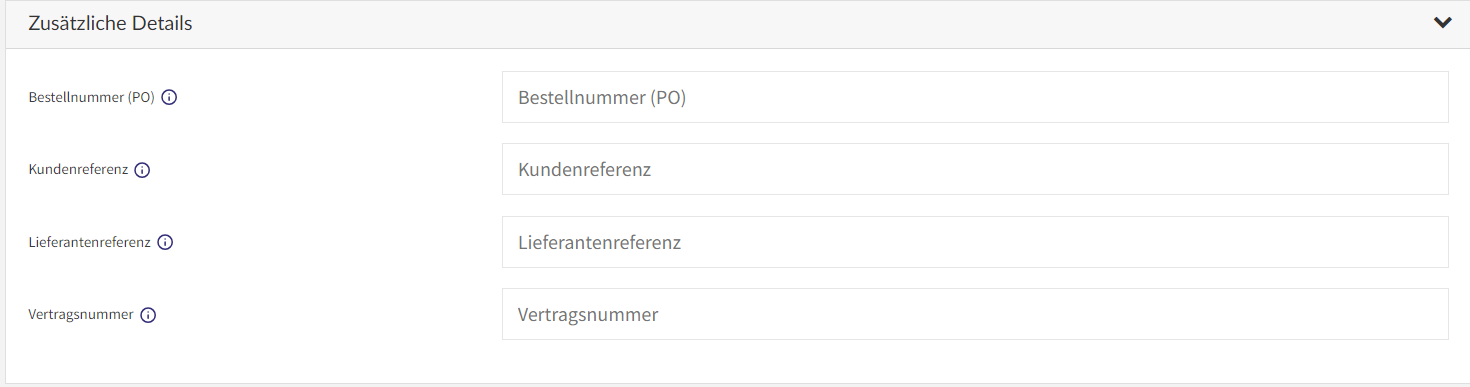Show the Kundenreferenz info tooltip icon

142,170
